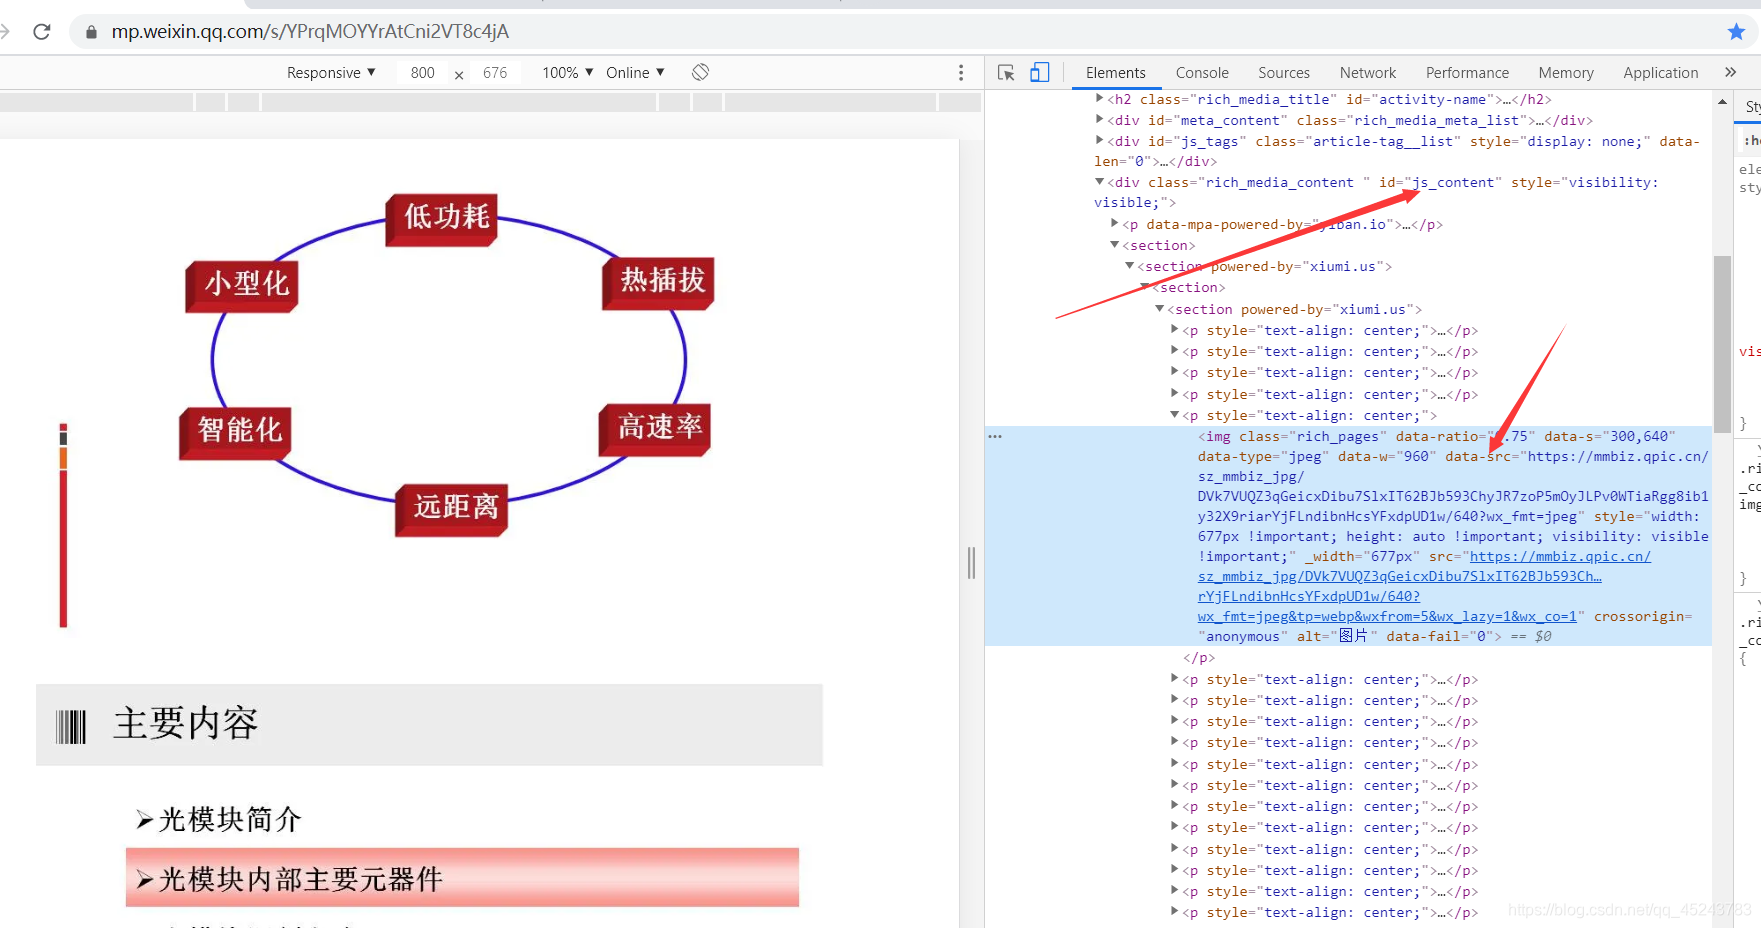
Task: Switch to the Elements tab
Action: 1115,72
